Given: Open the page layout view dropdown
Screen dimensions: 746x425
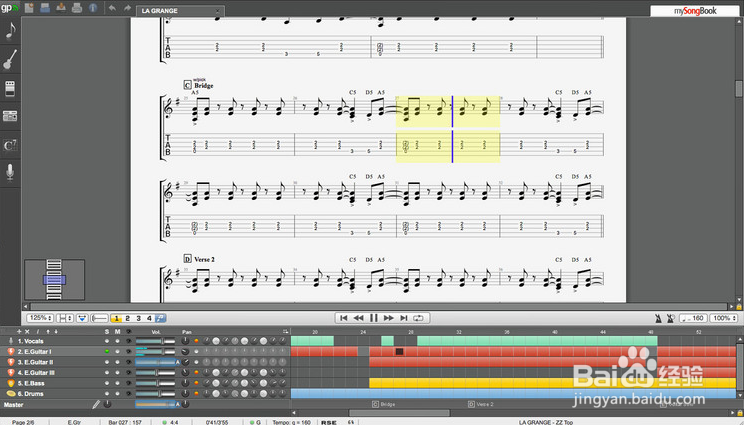Looking at the screenshot, I should [x=65, y=318].
